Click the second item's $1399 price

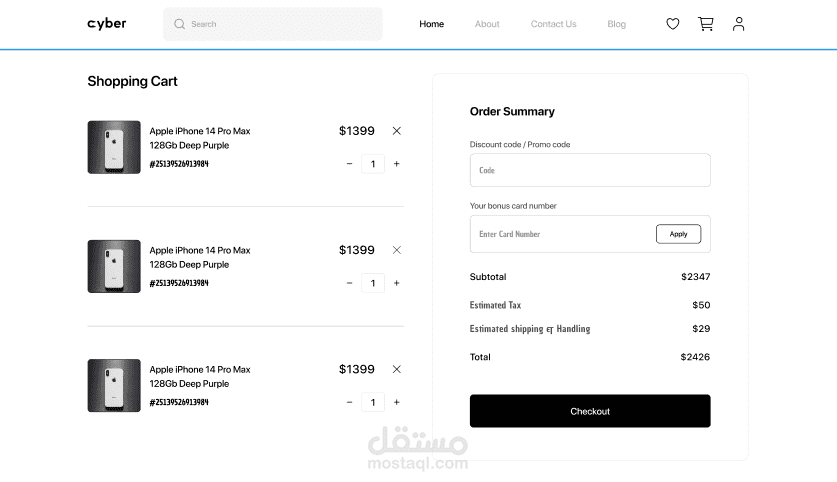(x=357, y=250)
